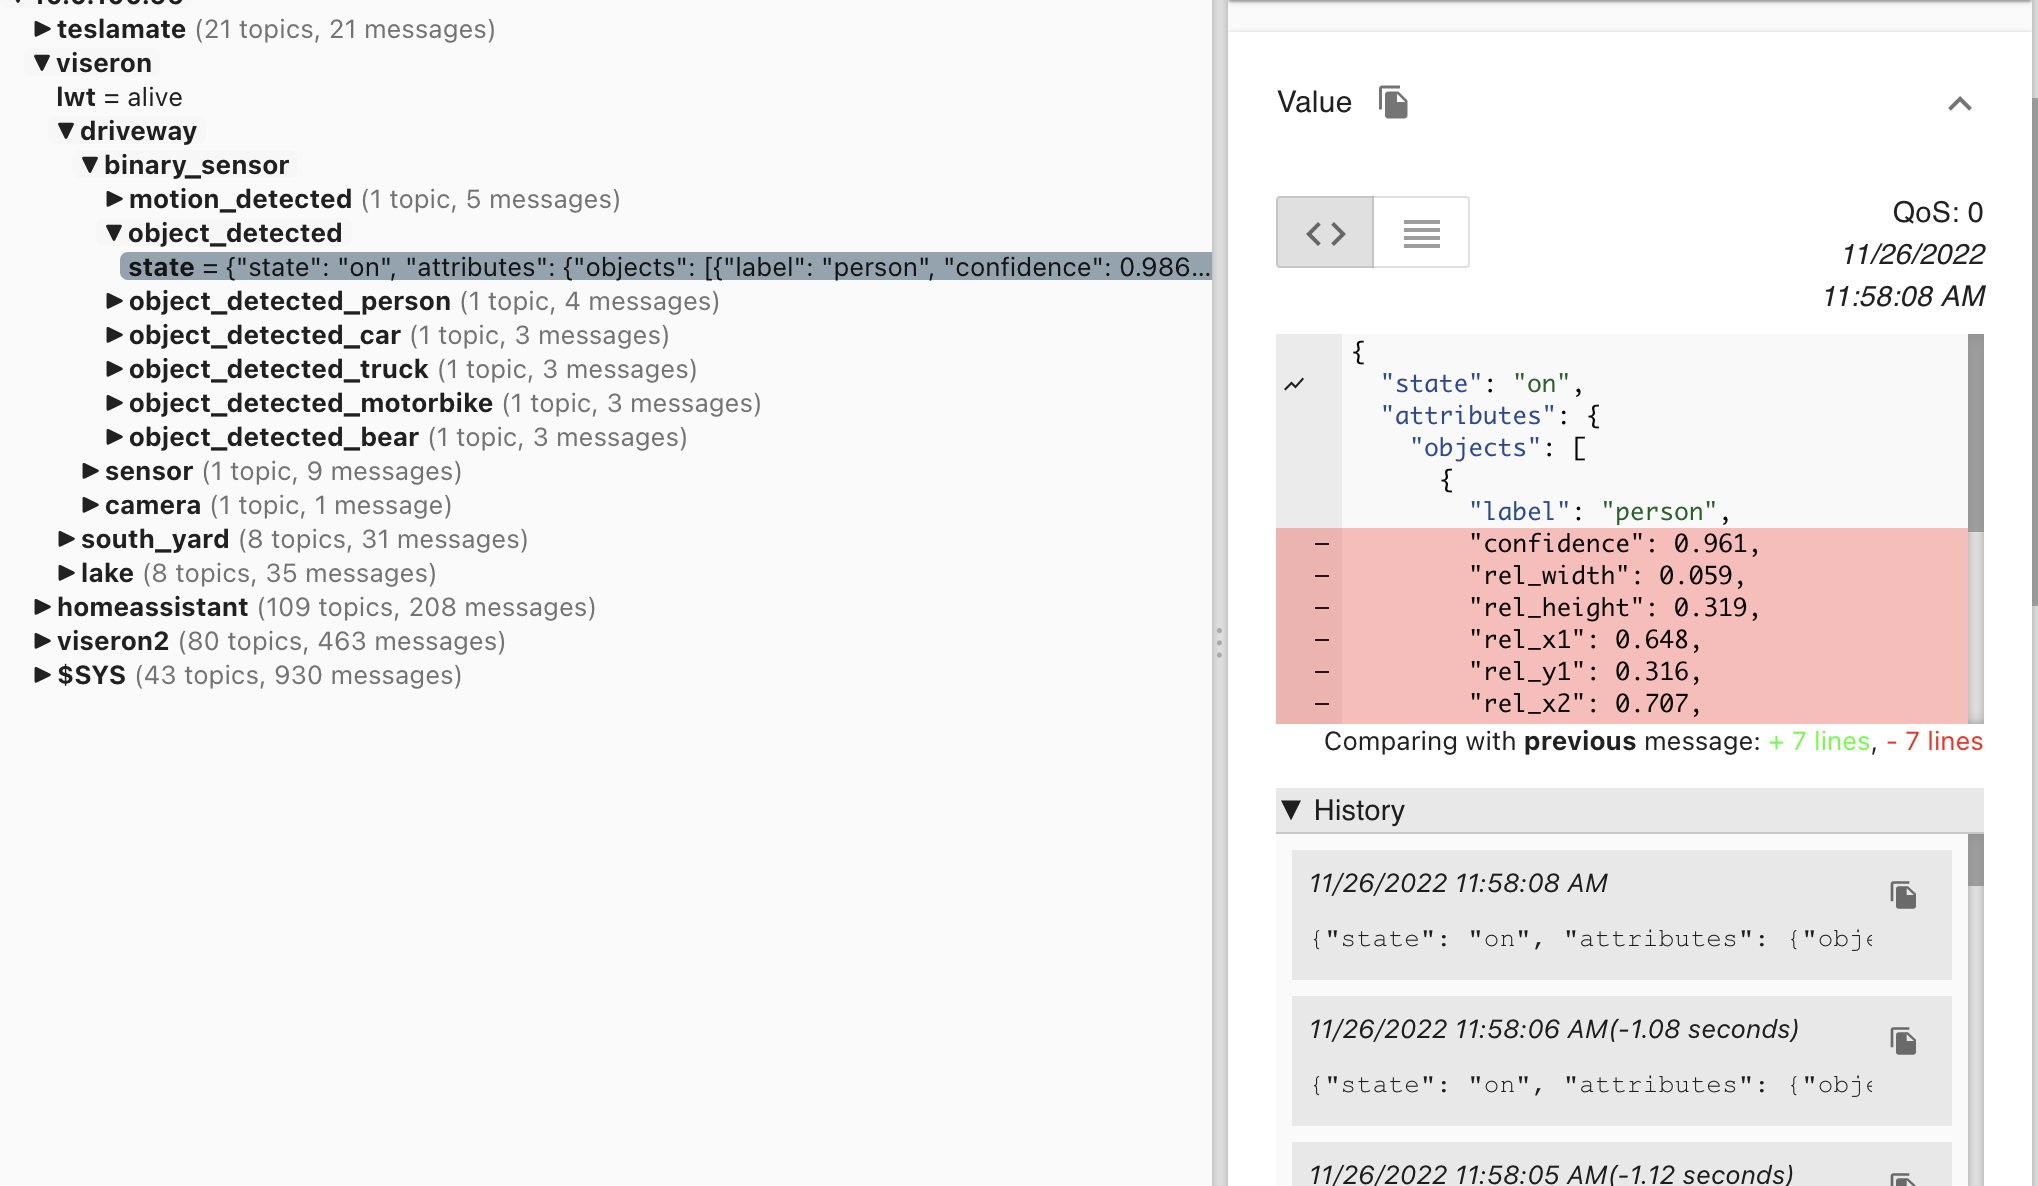Expand the south_yard topic

click(66, 539)
